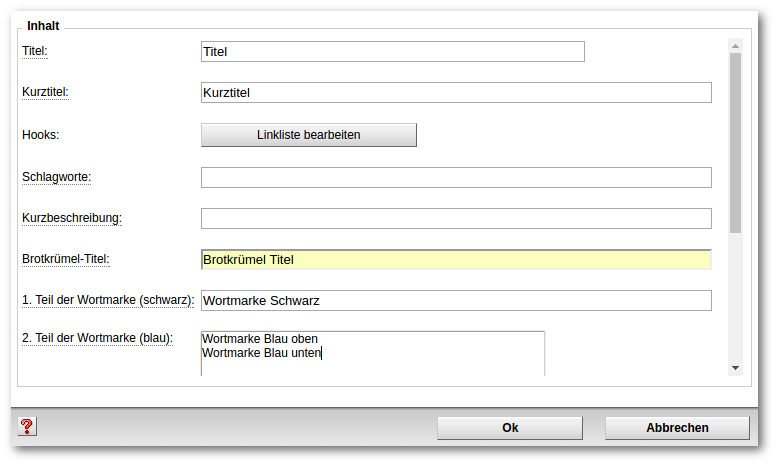The image size is (777, 465).
Task: Click the Ok button
Action: [510, 428]
